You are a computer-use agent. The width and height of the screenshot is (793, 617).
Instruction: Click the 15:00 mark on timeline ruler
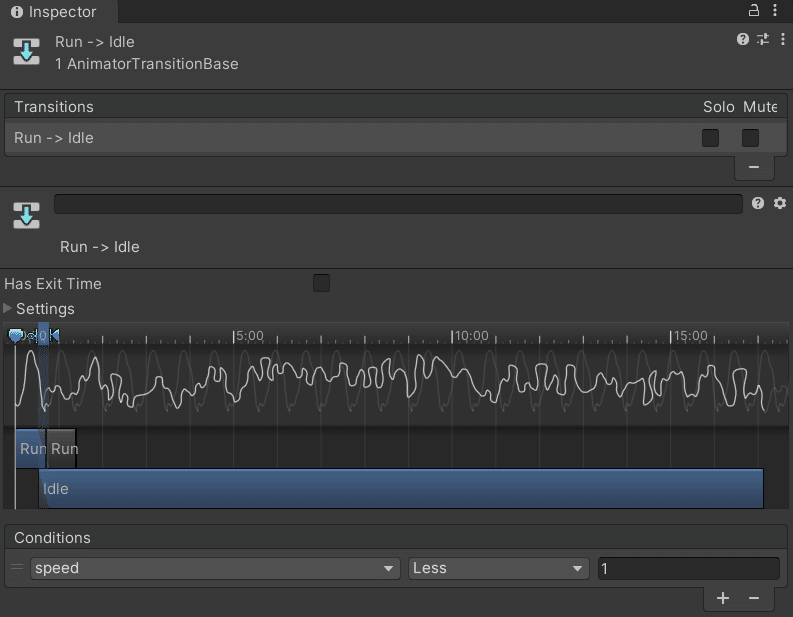(x=689, y=336)
